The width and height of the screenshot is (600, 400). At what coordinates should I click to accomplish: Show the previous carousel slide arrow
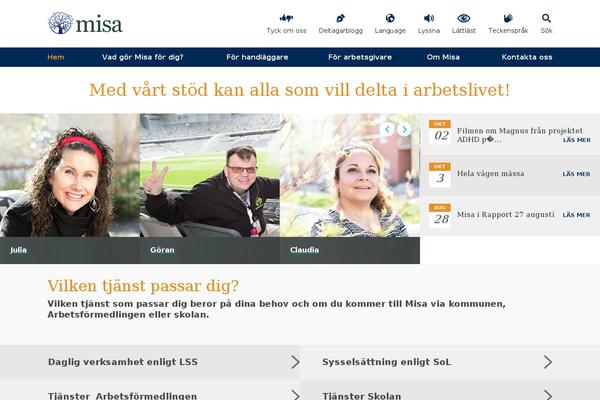click(387, 129)
